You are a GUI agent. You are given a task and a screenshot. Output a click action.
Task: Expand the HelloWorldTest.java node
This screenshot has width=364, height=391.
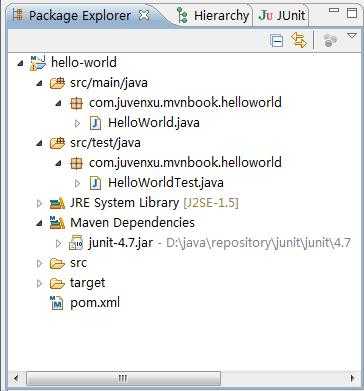(77, 183)
